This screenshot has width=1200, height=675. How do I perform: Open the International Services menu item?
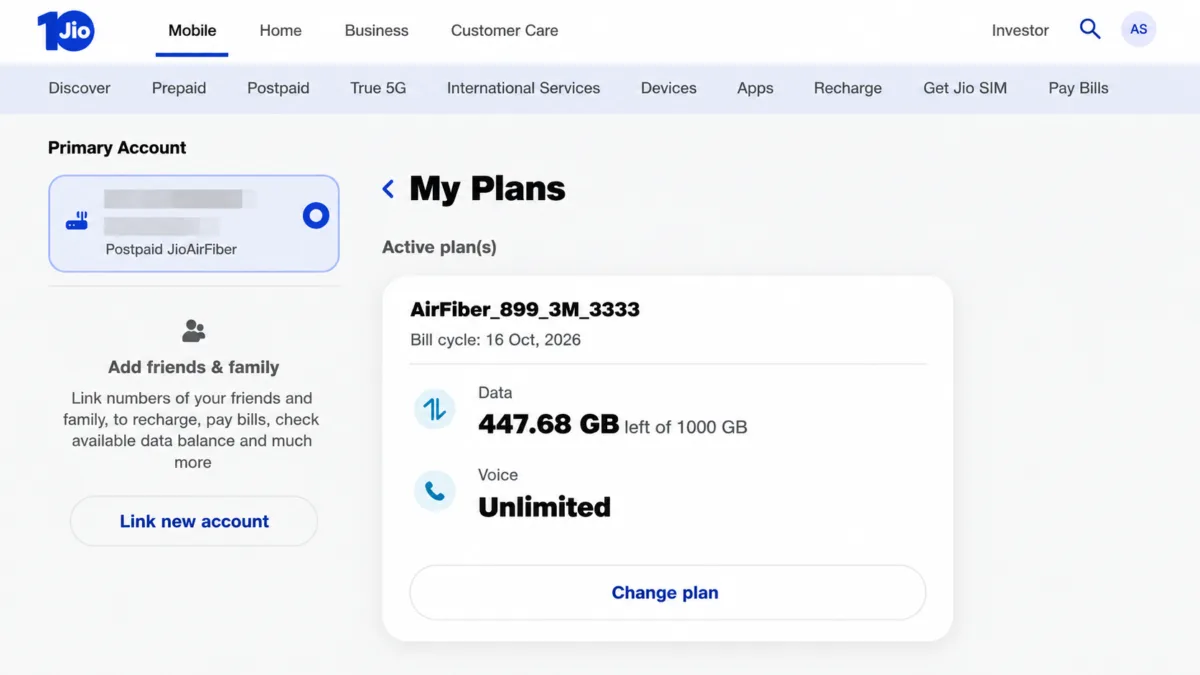(x=523, y=88)
